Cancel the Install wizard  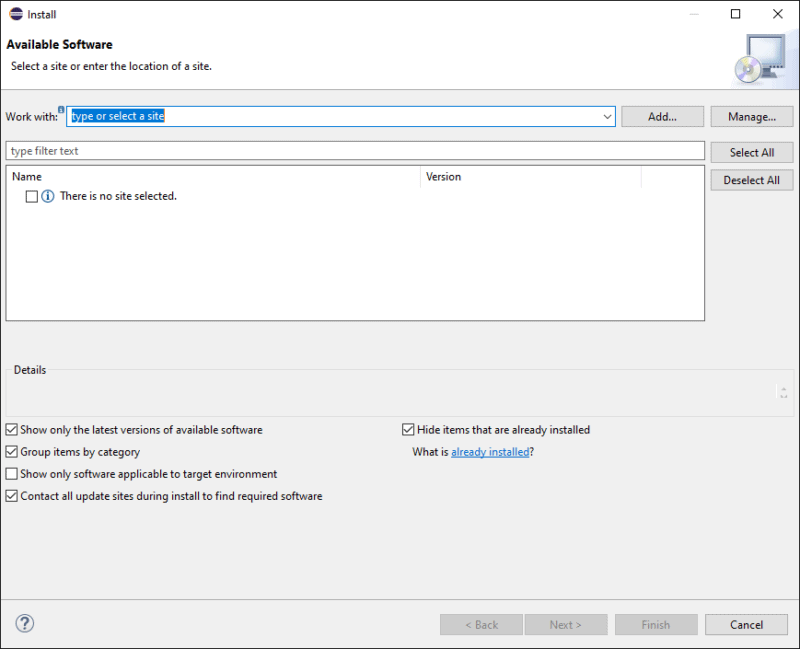click(746, 624)
